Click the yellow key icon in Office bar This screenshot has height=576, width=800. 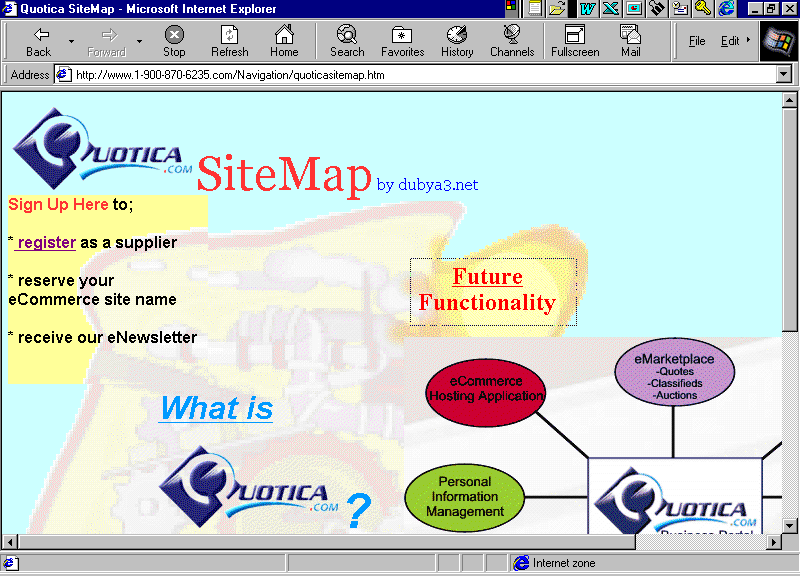click(703, 8)
